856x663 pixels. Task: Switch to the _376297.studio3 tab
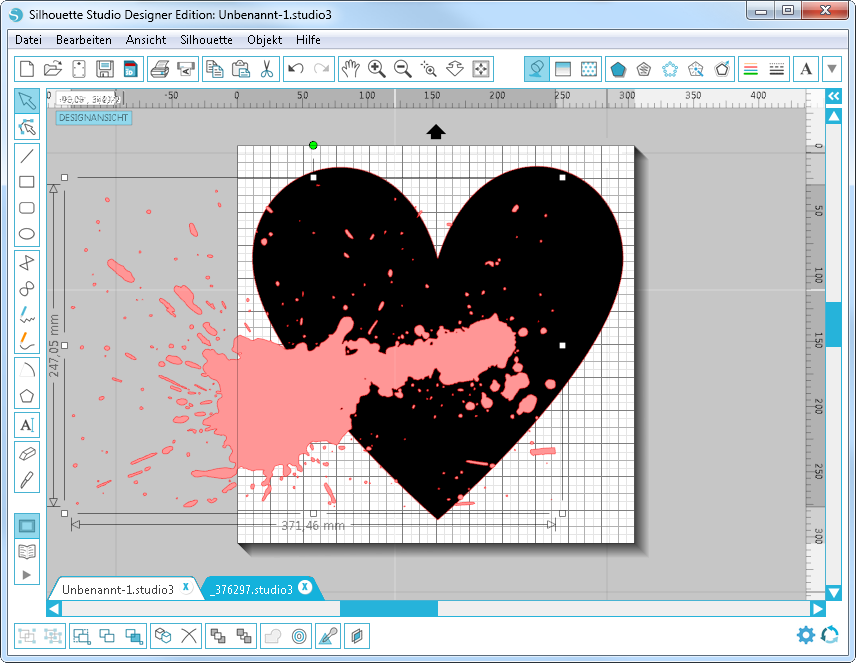click(252, 590)
